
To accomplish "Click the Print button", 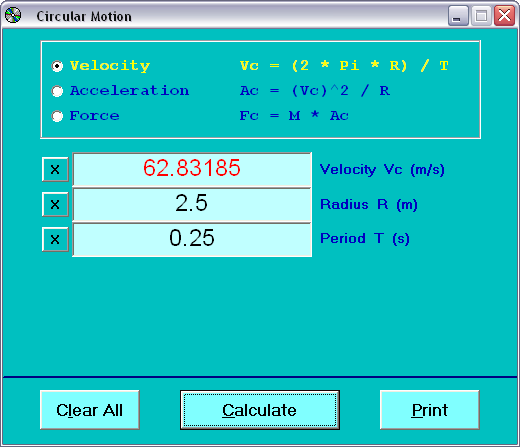I will 430,410.
